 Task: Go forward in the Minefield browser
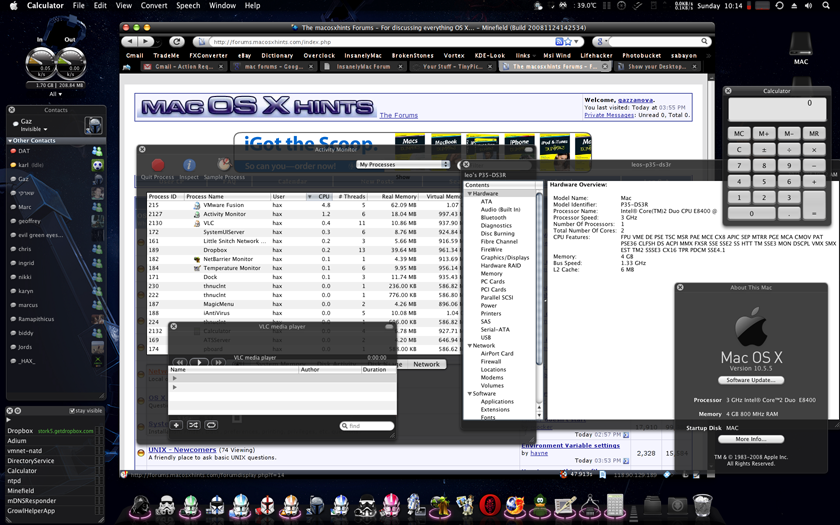click(x=146, y=41)
